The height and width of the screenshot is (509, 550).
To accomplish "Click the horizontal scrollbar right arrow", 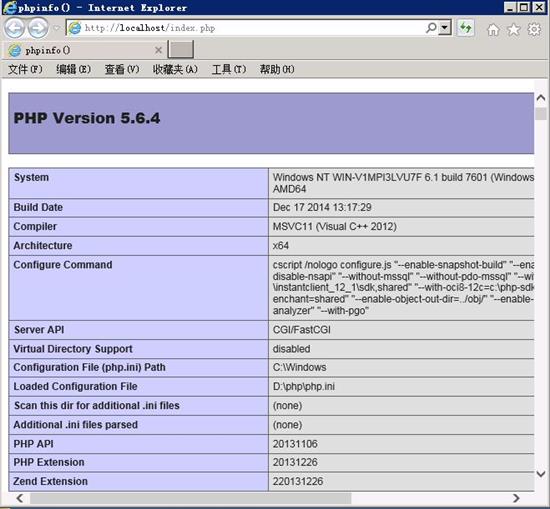I will [516, 498].
